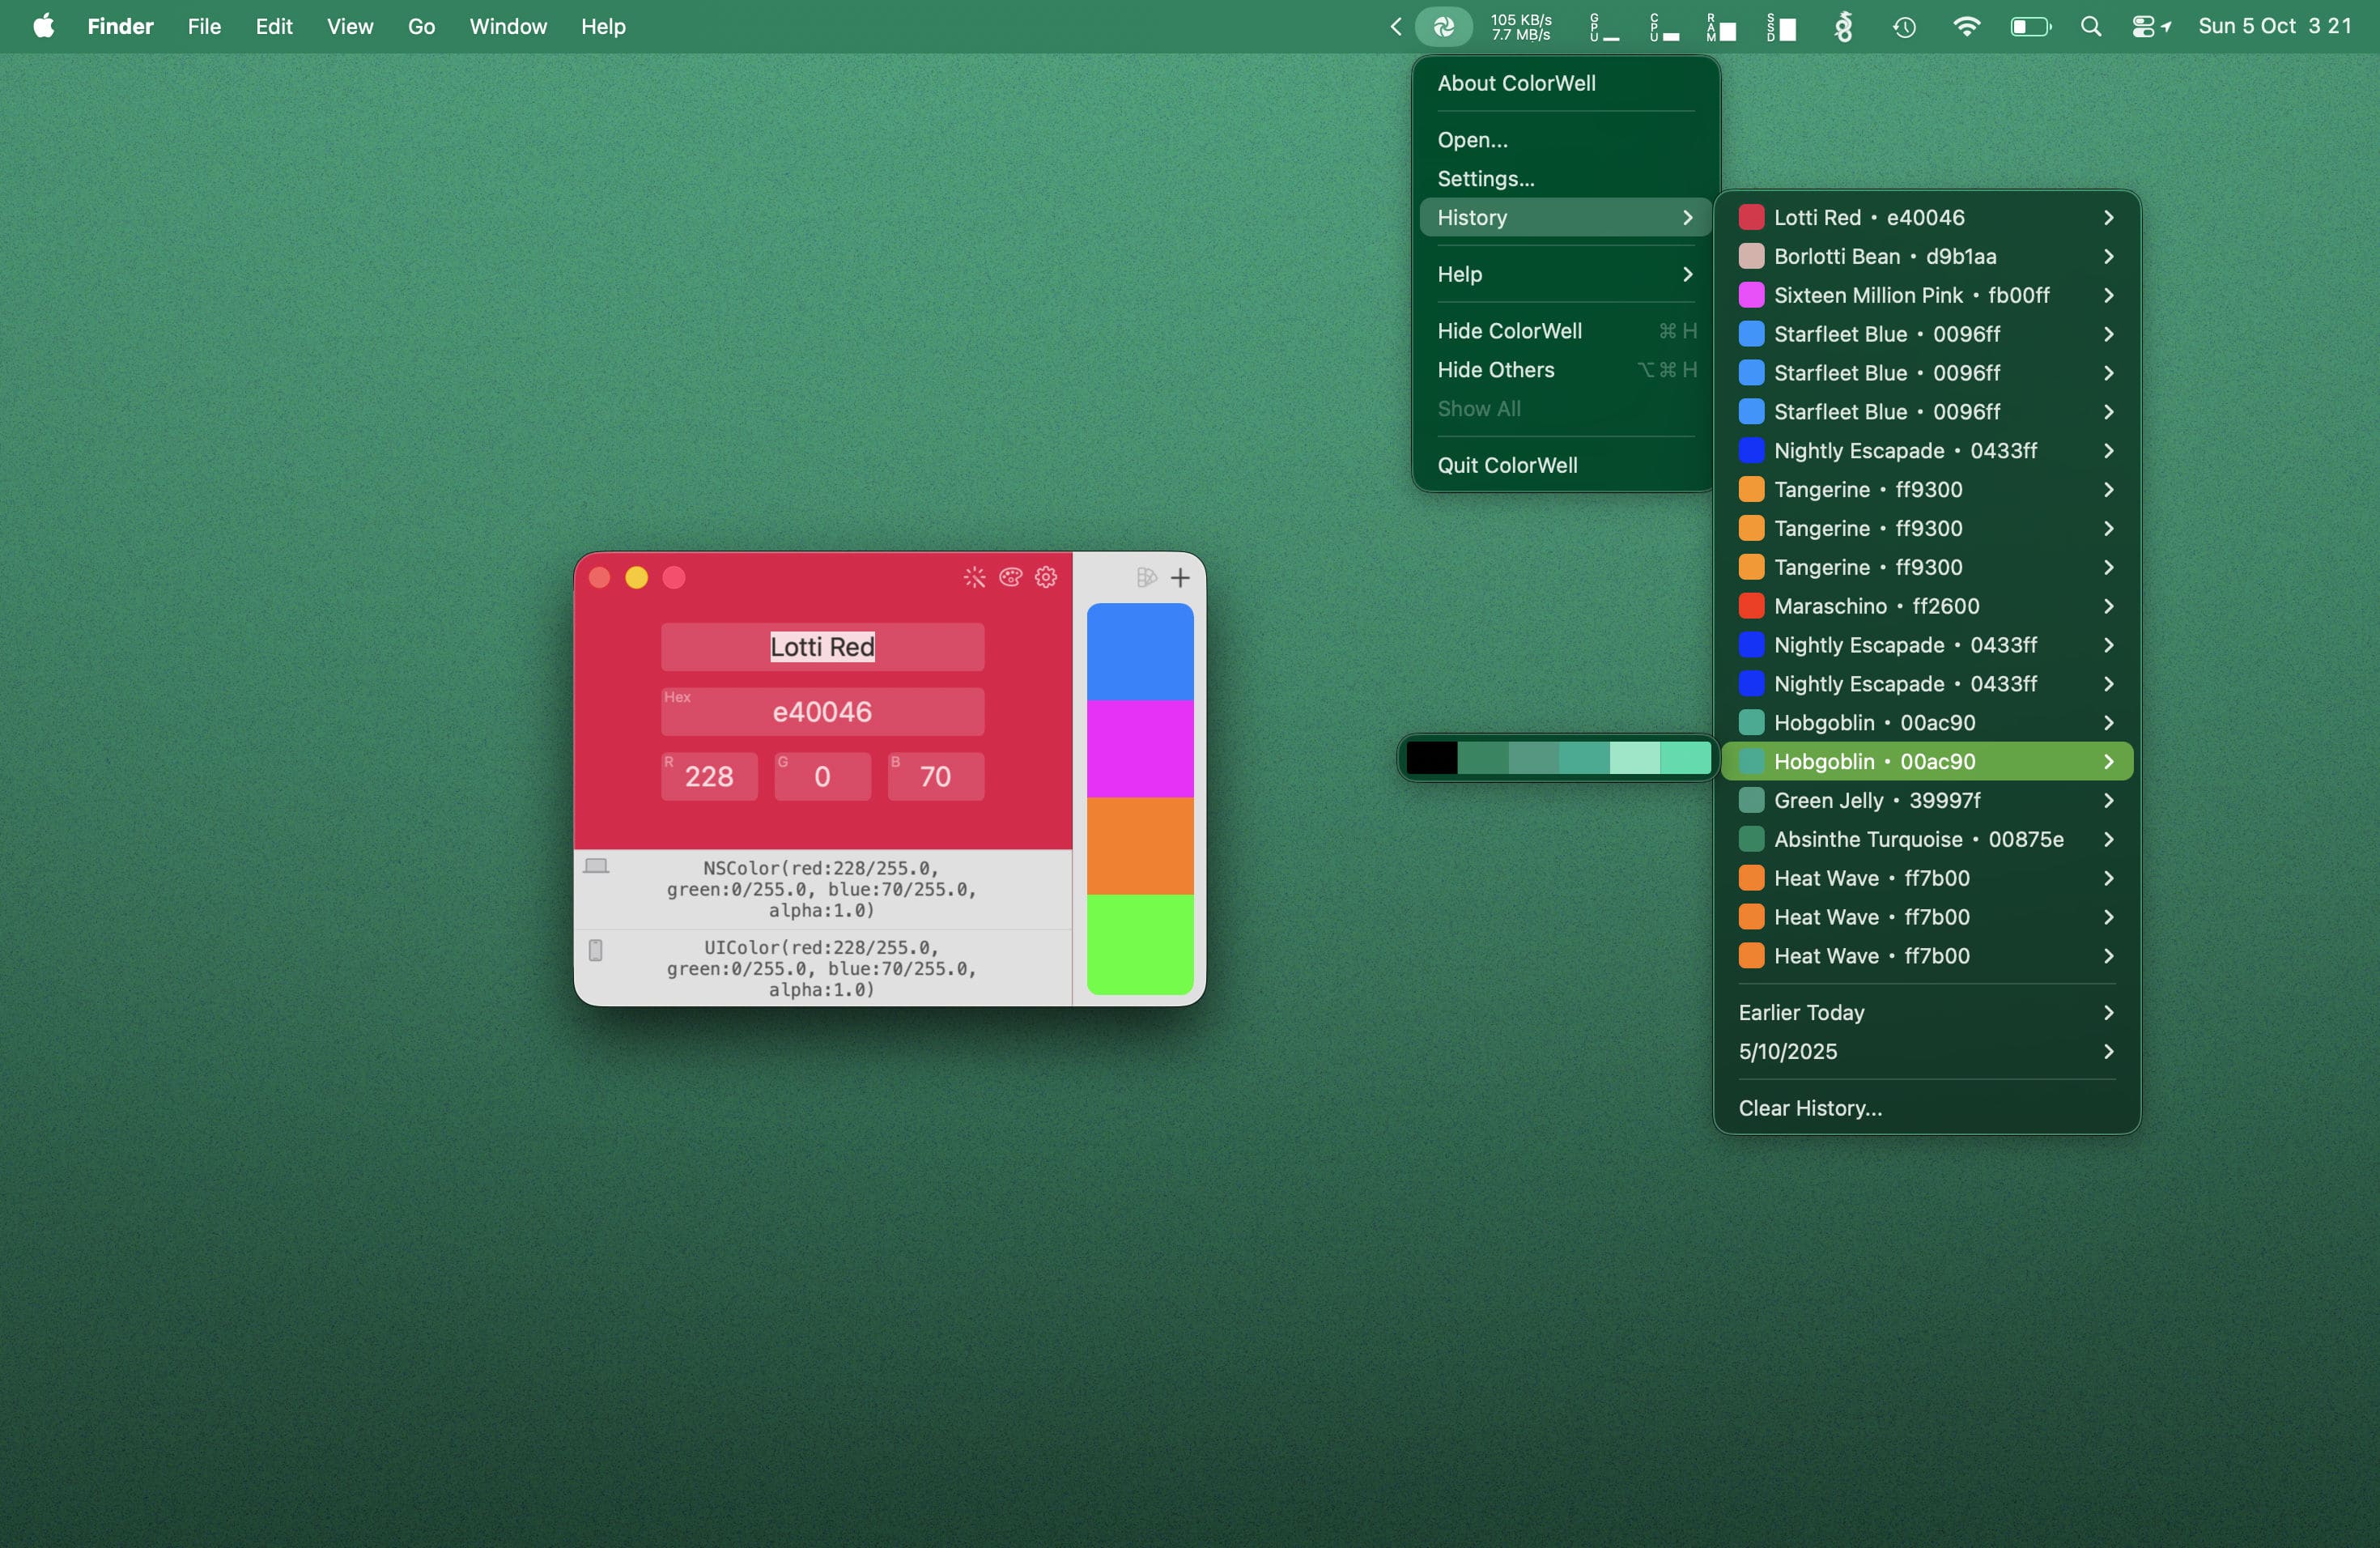Select Settings... from the ColorWell menu
This screenshot has height=1548, width=2380.
coord(1486,179)
